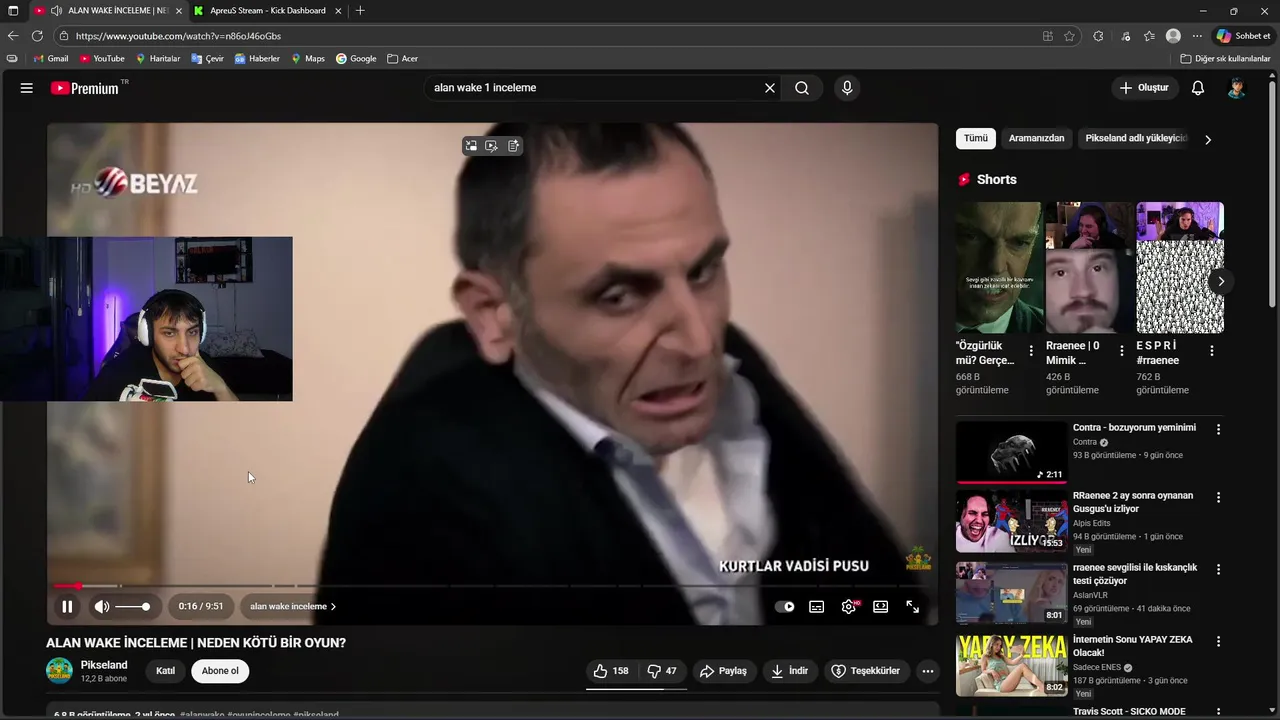Select the Aramanızdan filter chip
Screen dimensions: 1280x720
tap(1036, 138)
